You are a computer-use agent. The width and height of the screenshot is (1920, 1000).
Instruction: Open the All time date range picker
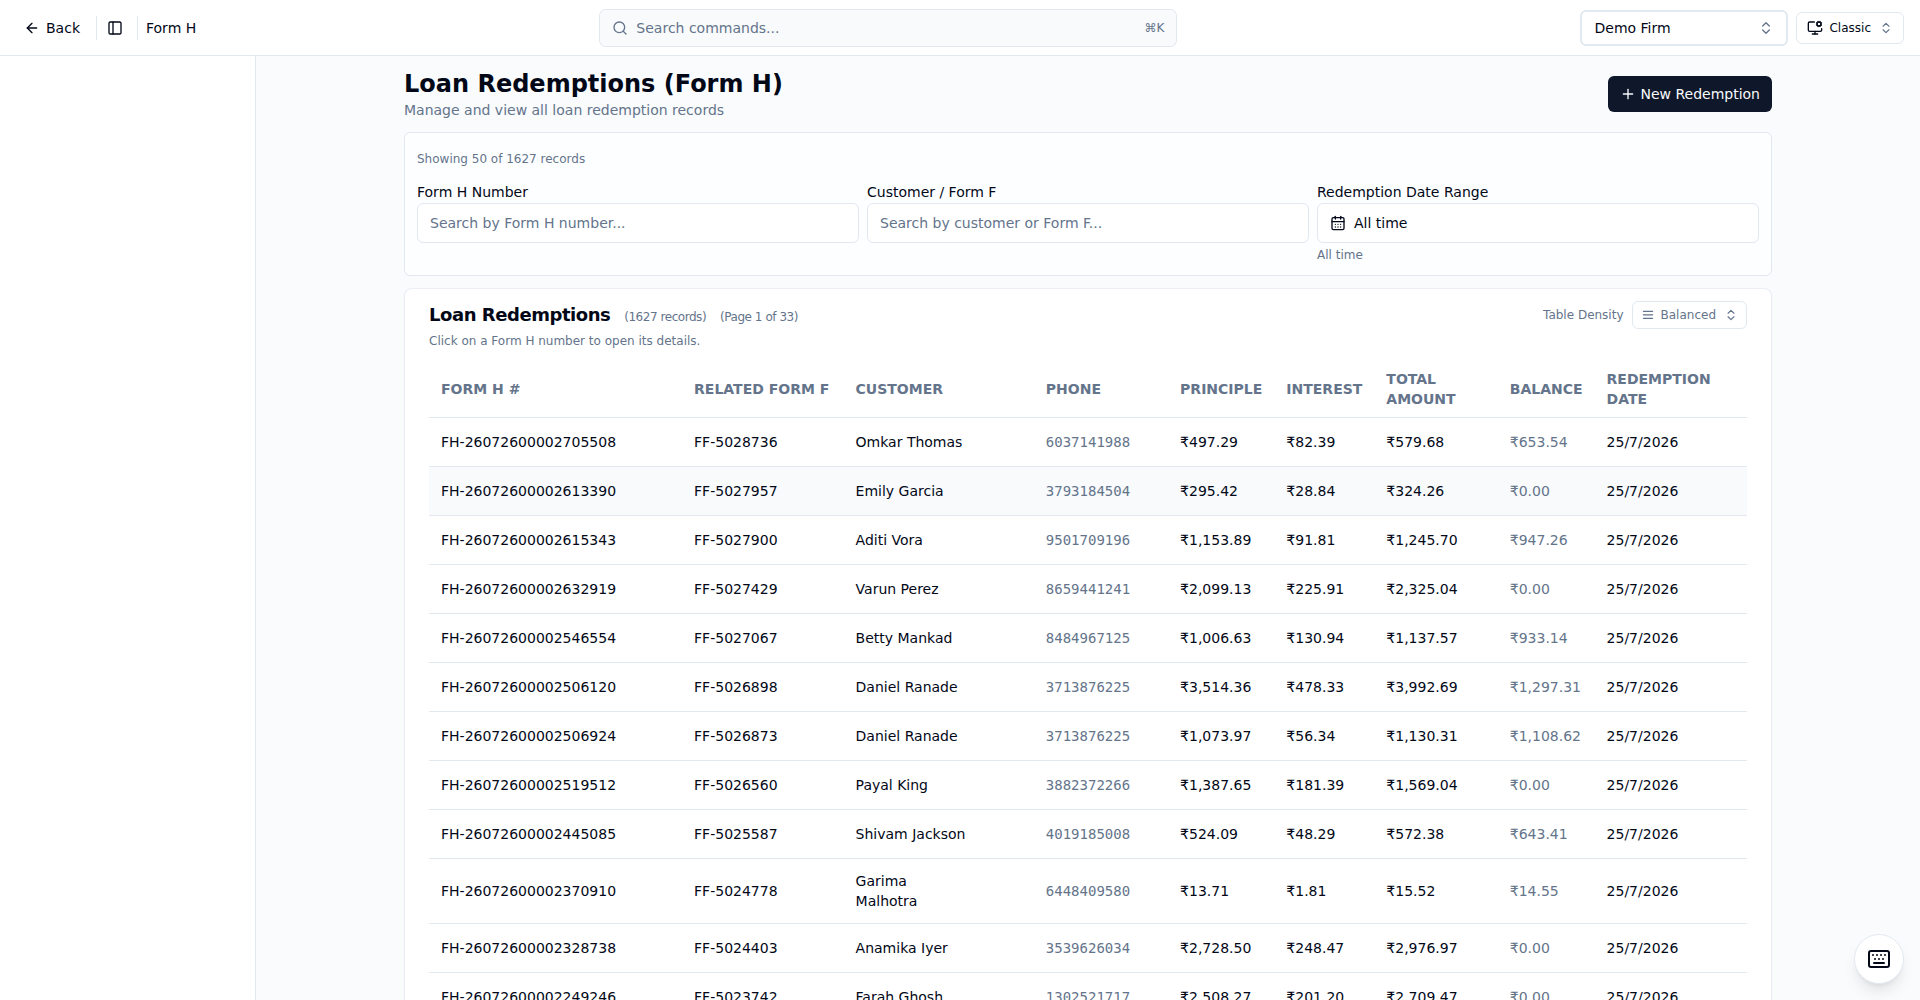[1538, 223]
